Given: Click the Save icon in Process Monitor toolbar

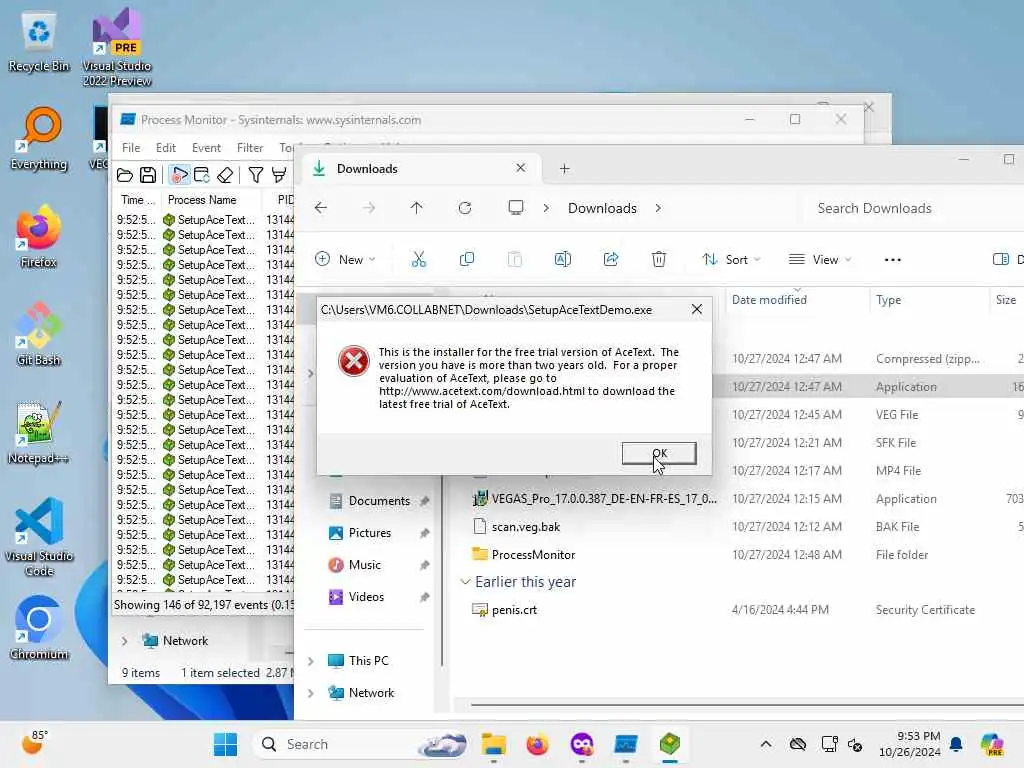Looking at the screenshot, I should click(x=148, y=175).
